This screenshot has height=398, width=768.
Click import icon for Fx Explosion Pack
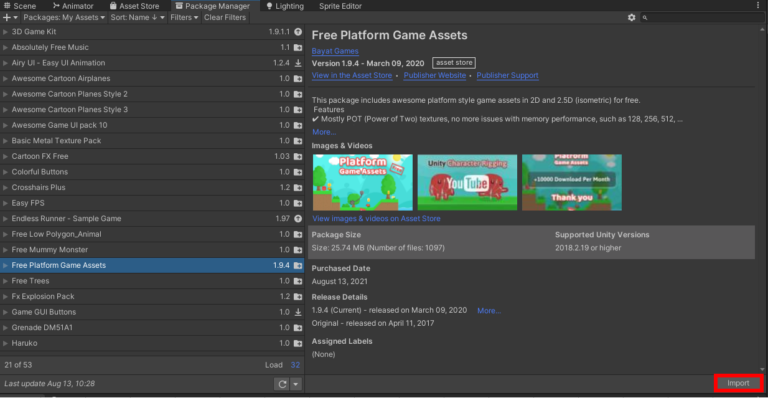tap(298, 296)
